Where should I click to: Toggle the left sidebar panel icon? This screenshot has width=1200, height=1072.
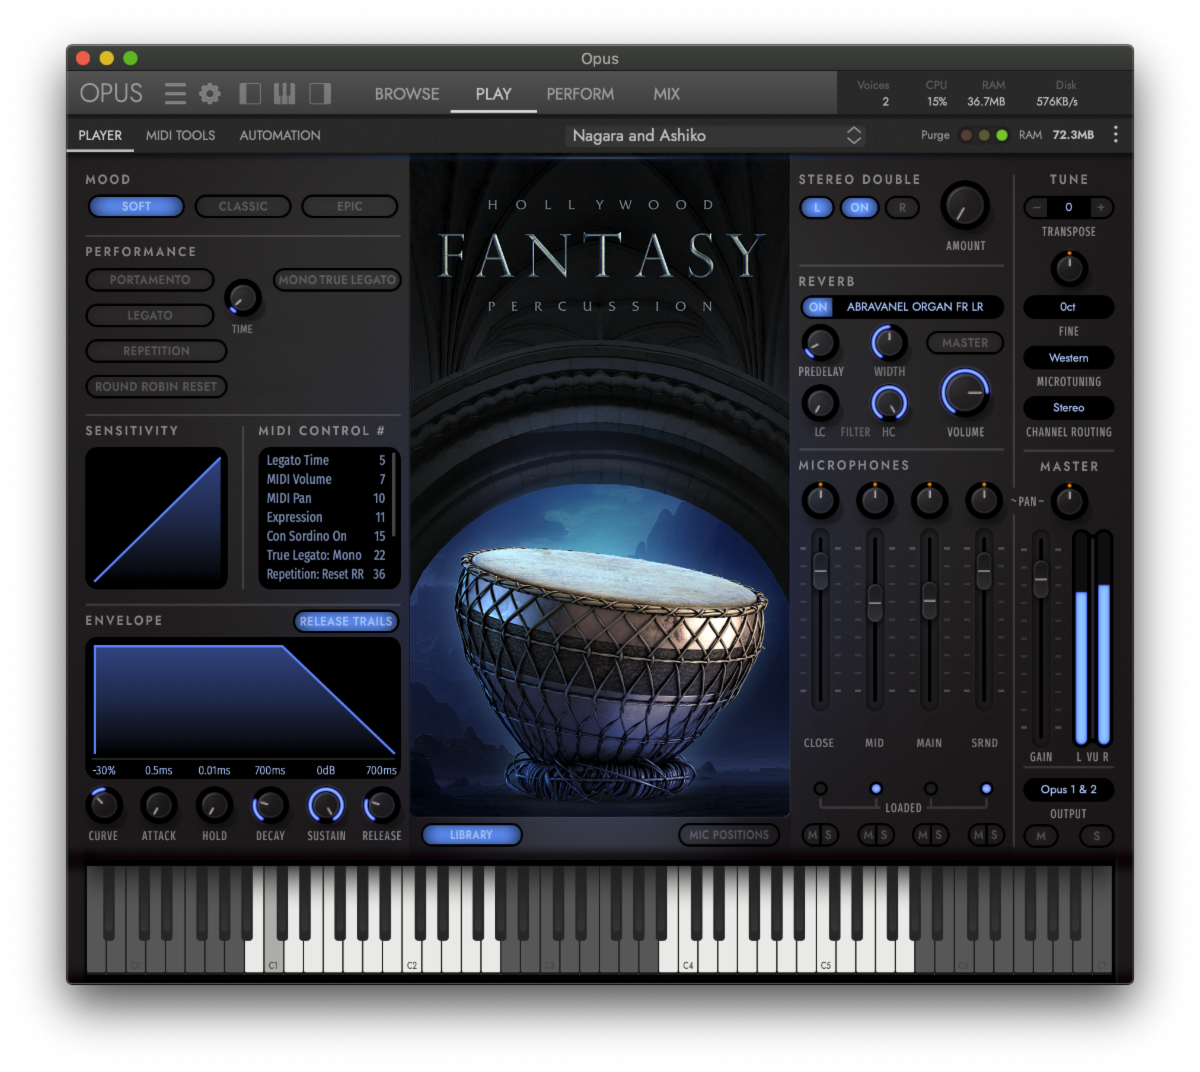(250, 94)
